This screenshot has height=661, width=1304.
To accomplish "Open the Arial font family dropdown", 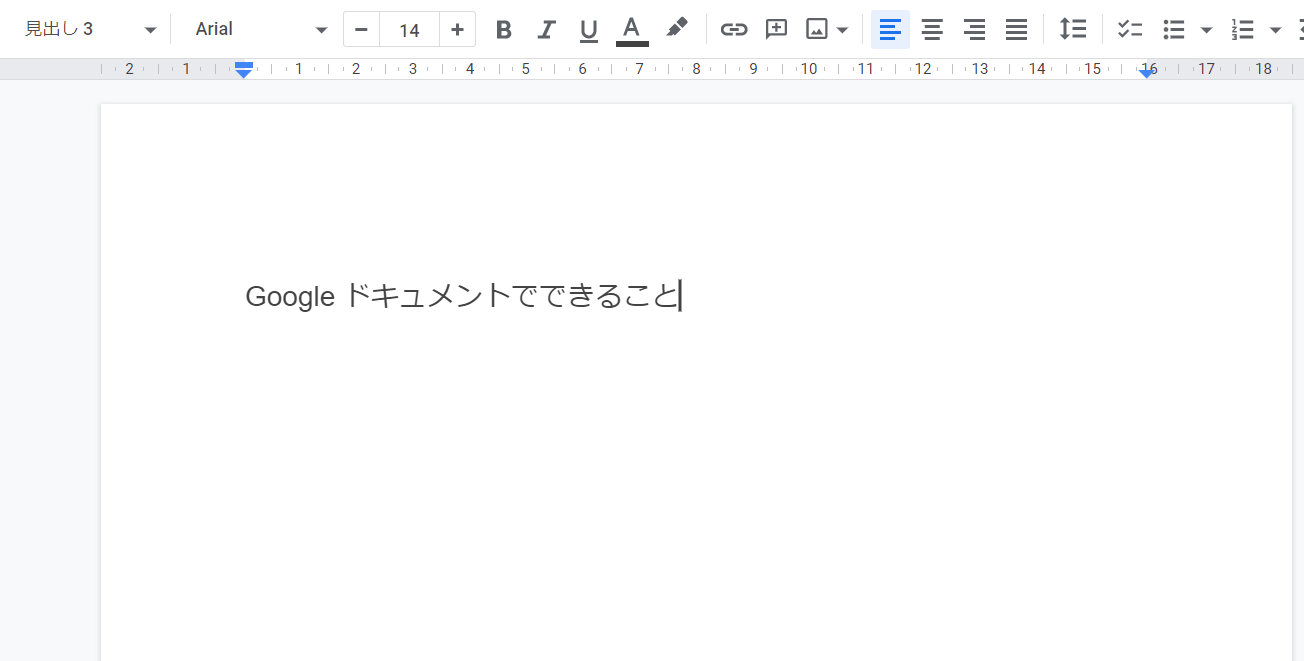I will tap(261, 29).
